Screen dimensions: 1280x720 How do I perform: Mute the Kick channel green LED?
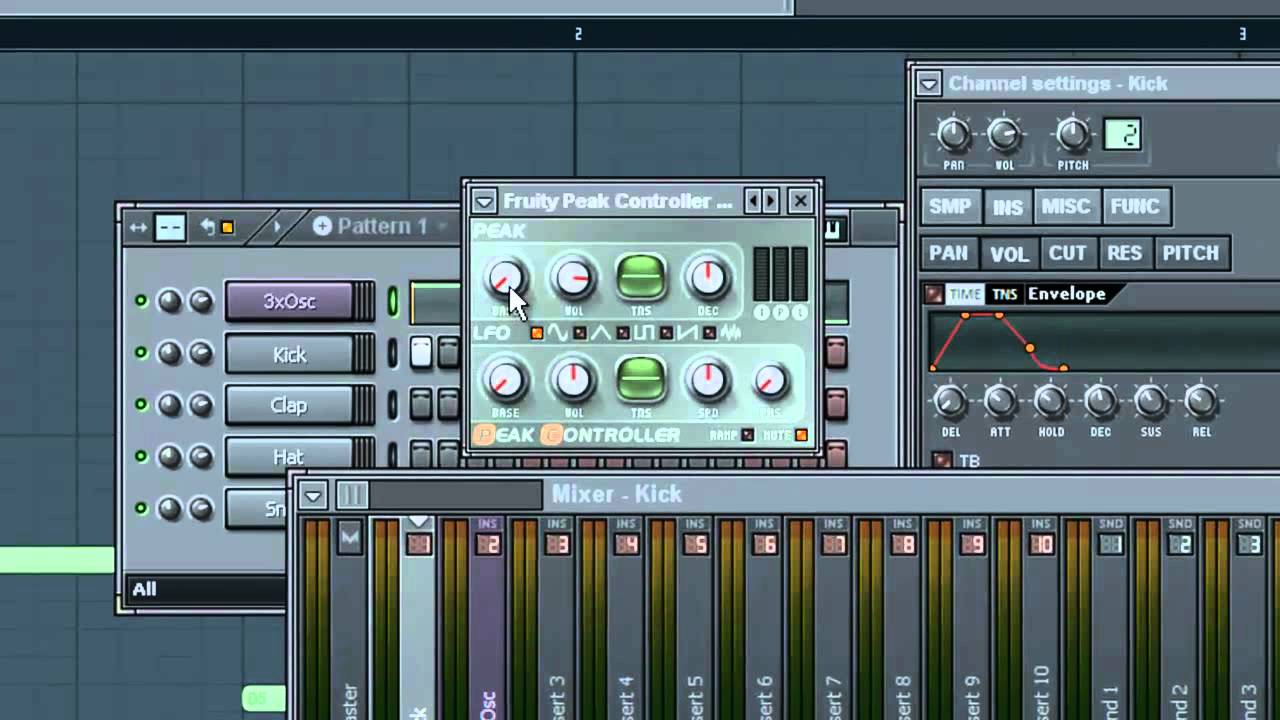click(x=141, y=353)
